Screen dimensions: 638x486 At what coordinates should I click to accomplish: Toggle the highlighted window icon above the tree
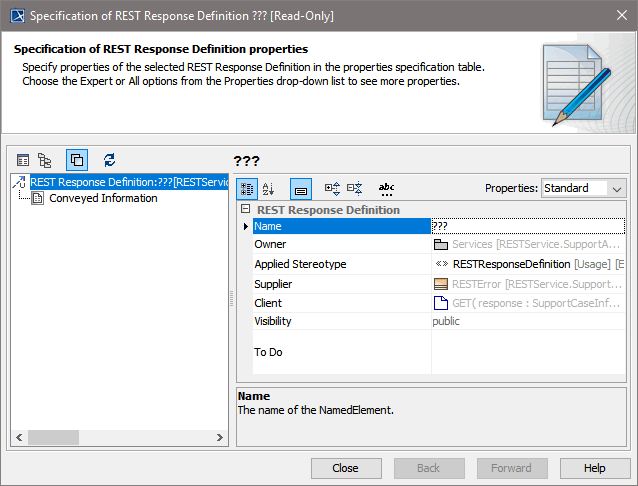[77, 160]
